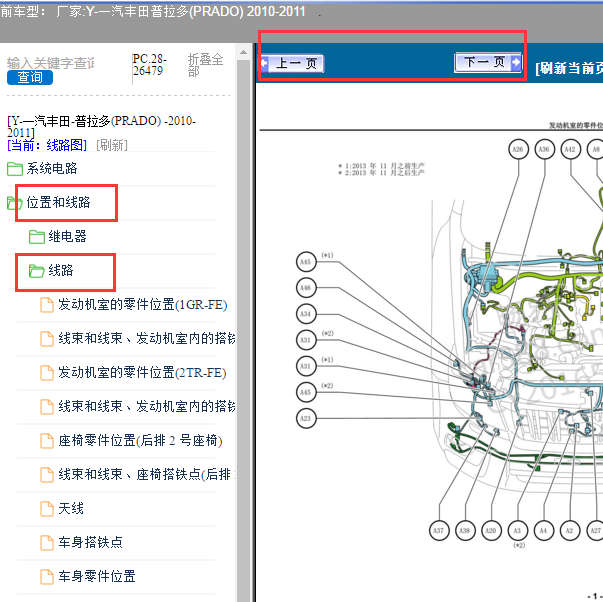This screenshot has width=603, height=602.
Task: Click connector label A4 in diagram
Action: pos(543,531)
